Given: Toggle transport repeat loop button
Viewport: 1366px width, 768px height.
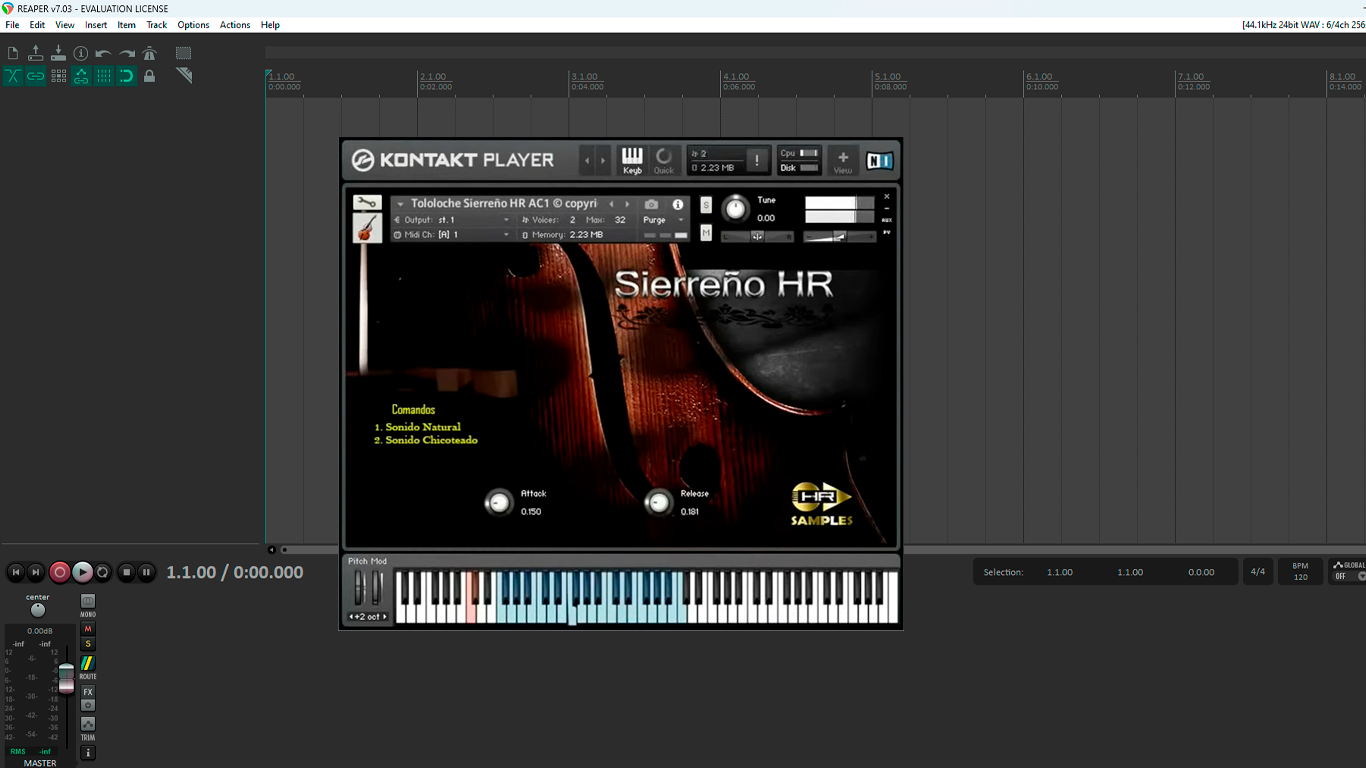Looking at the screenshot, I should pyautogui.click(x=102, y=572).
